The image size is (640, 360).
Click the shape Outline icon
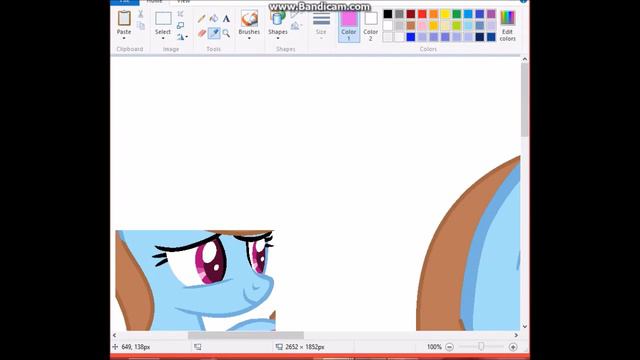click(x=296, y=15)
